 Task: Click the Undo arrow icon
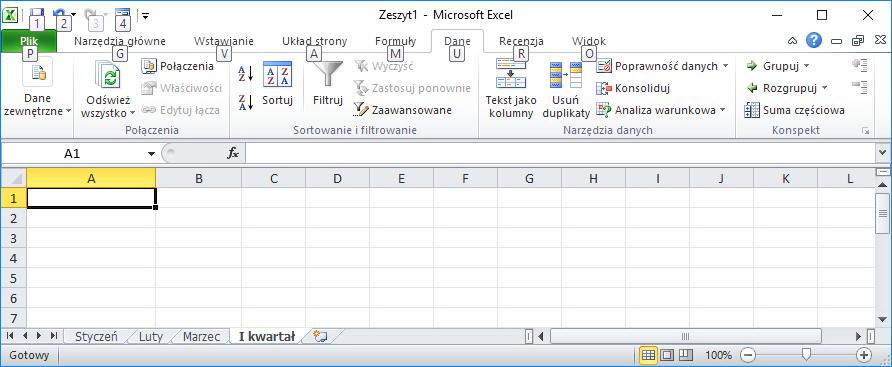[x=59, y=14]
